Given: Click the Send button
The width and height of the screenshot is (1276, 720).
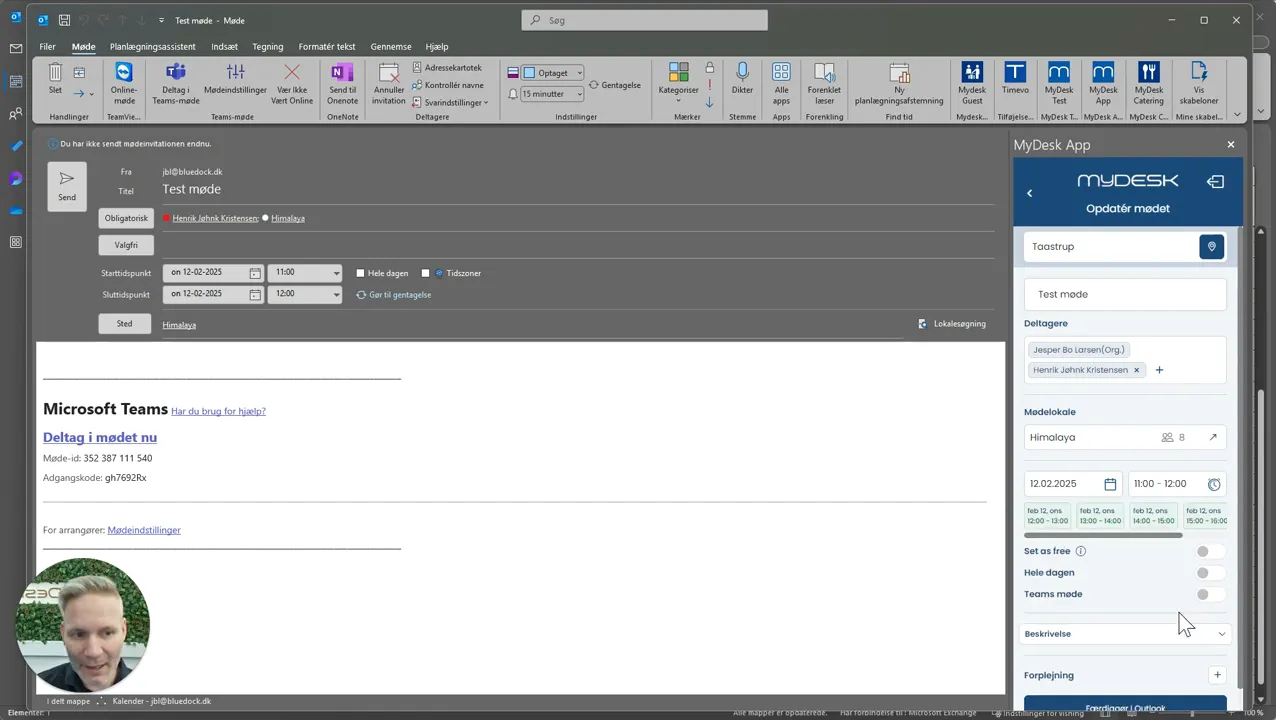Looking at the screenshot, I should coord(67,186).
